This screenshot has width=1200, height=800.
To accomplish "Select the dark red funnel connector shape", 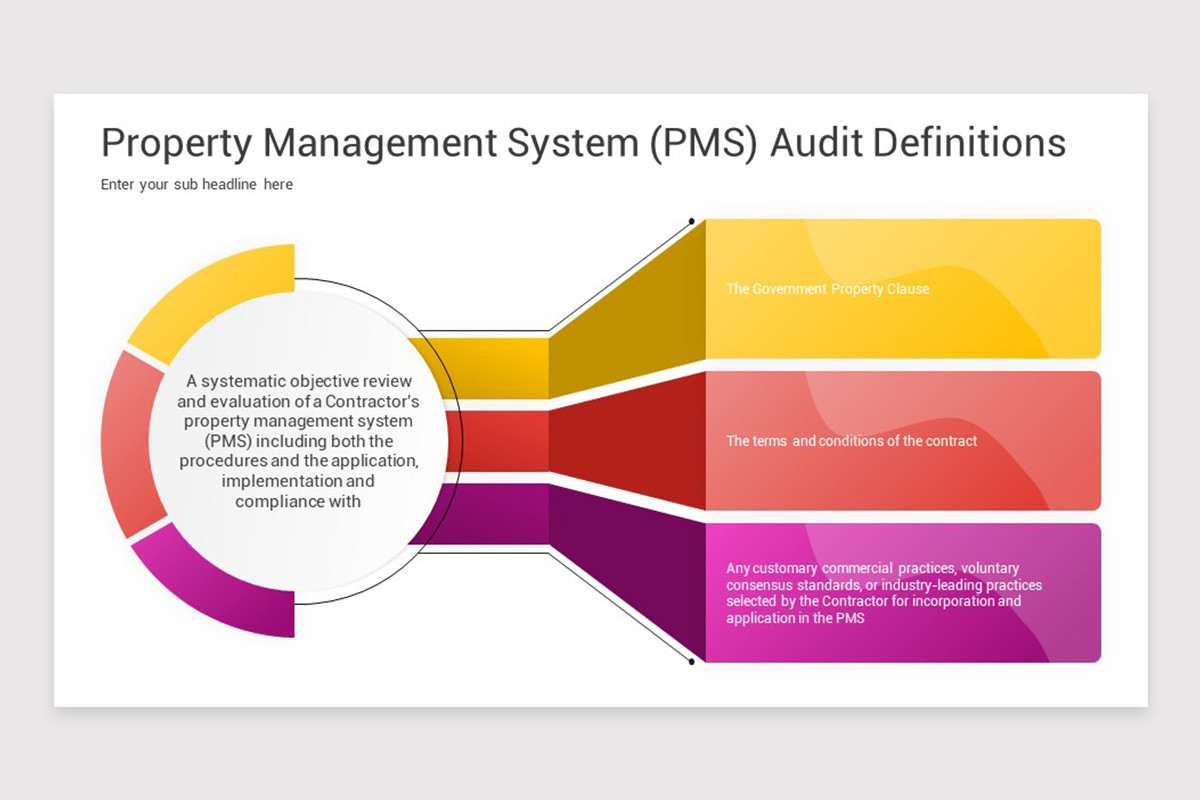I will 627,441.
